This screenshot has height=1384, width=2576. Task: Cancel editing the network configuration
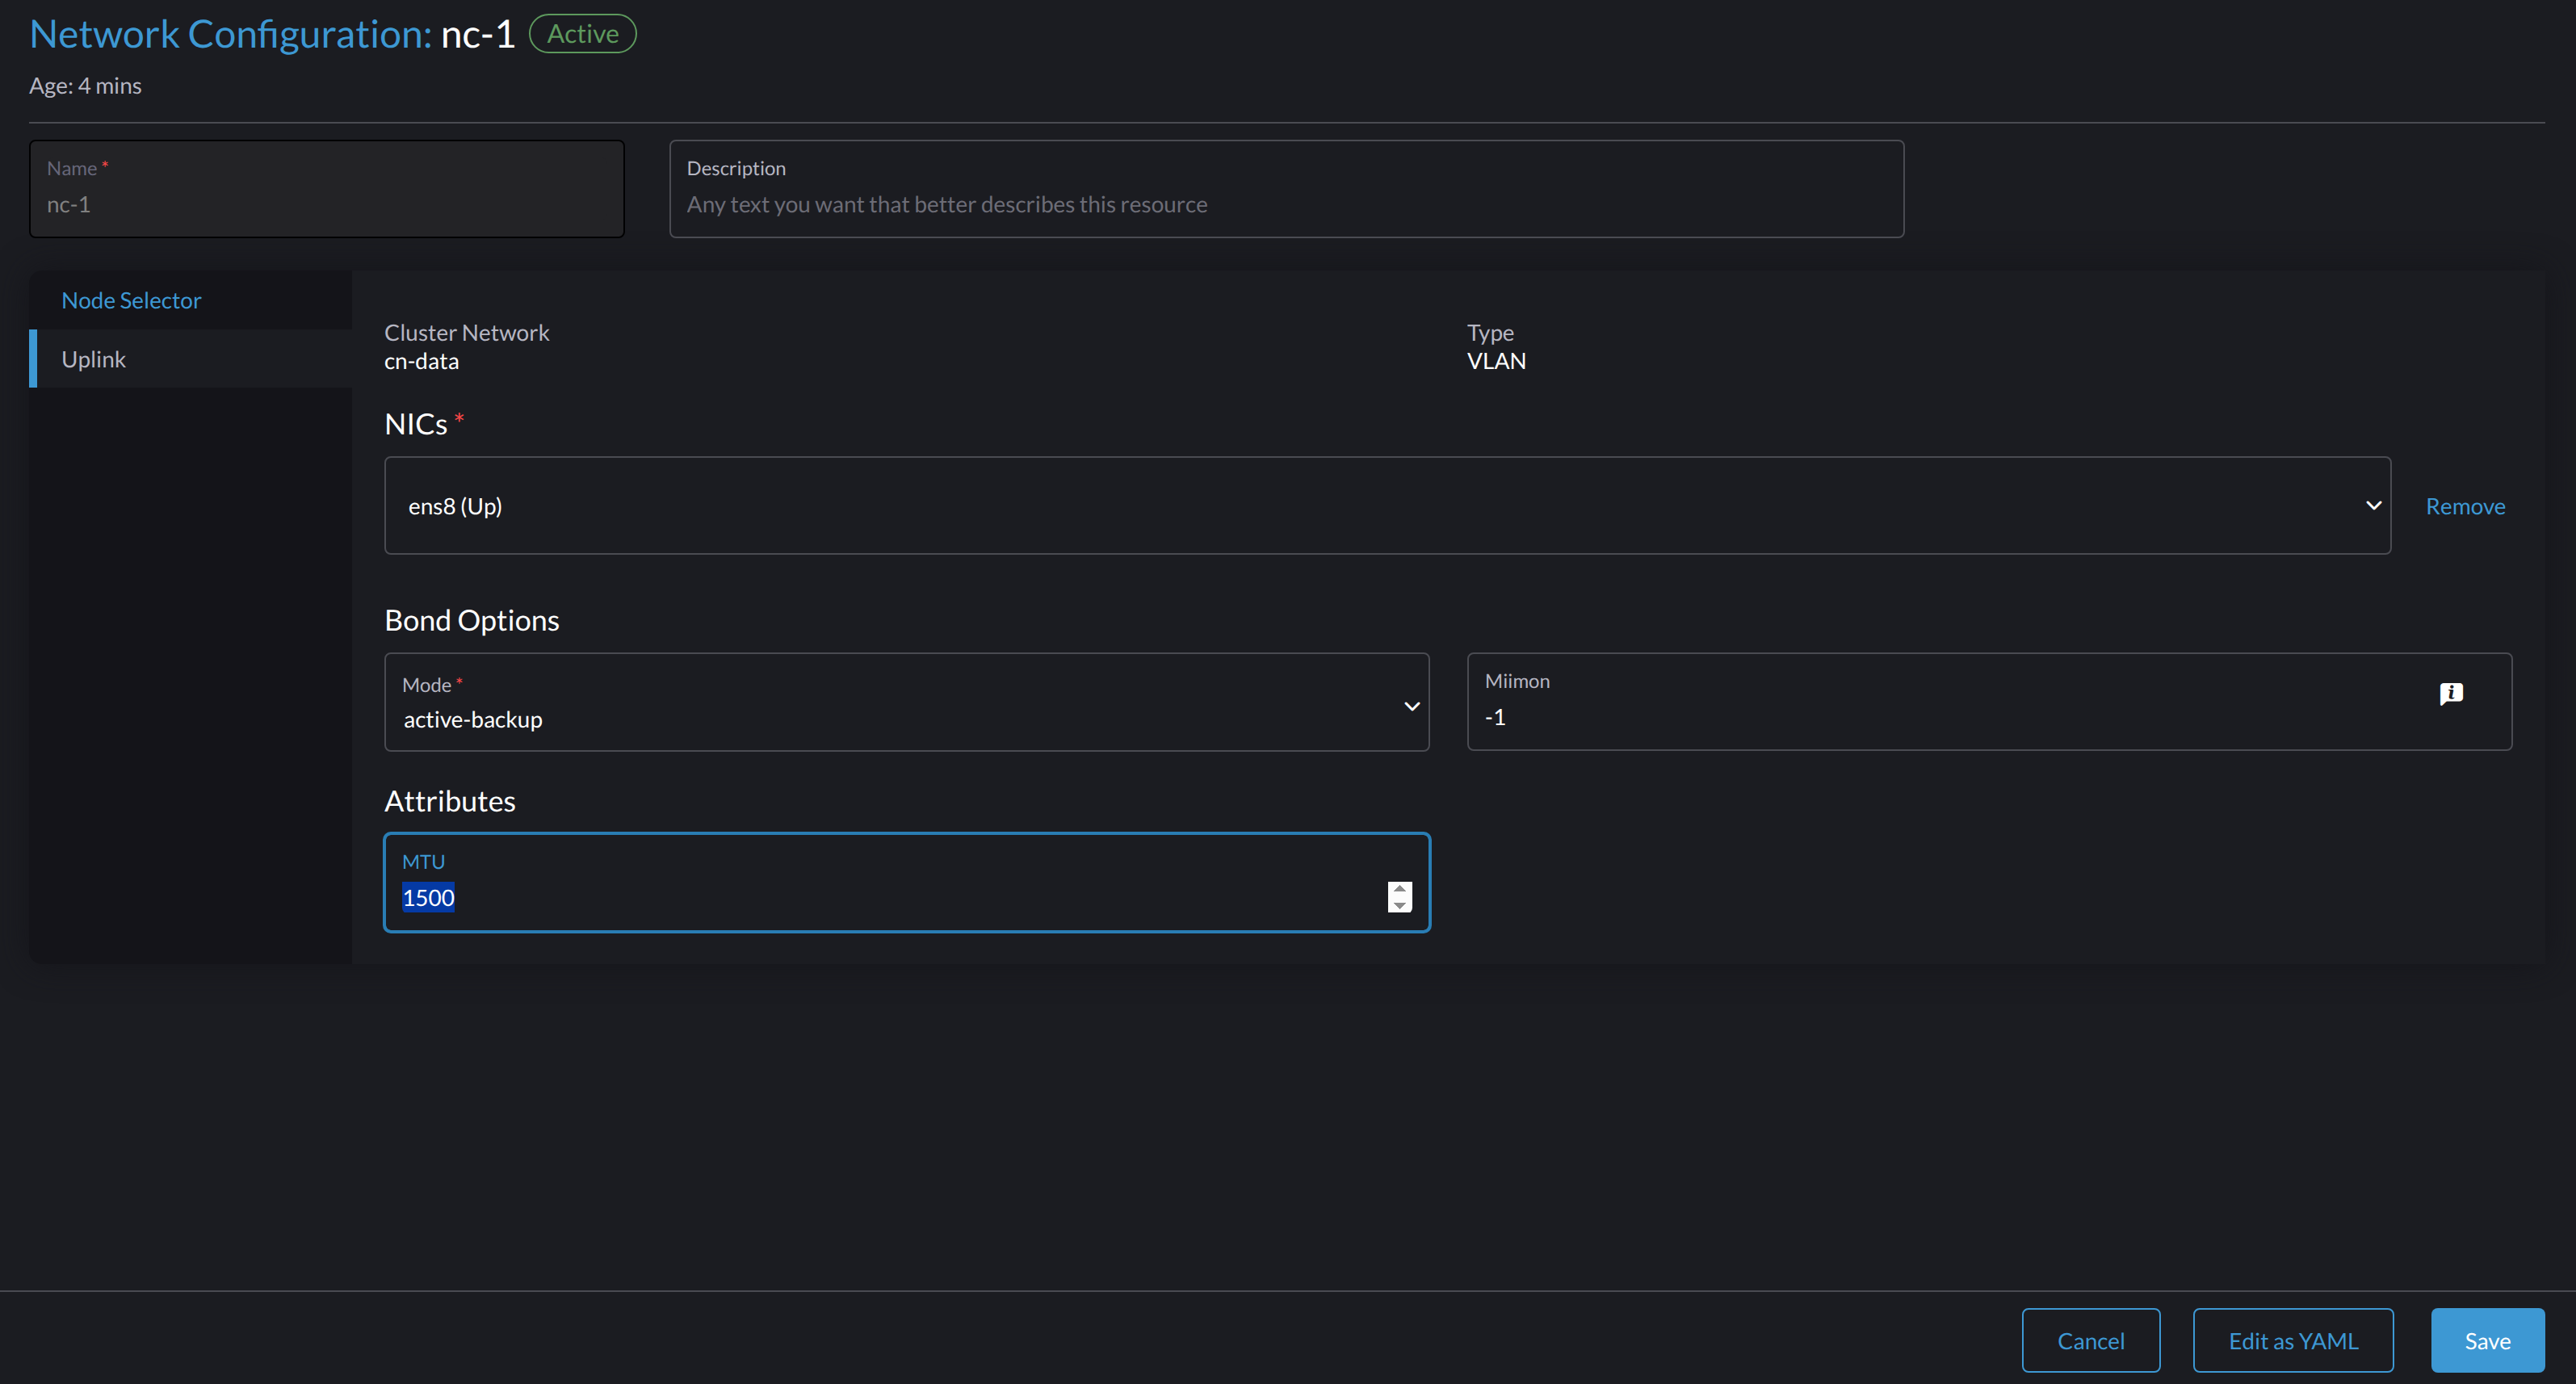pyautogui.click(x=2091, y=1340)
